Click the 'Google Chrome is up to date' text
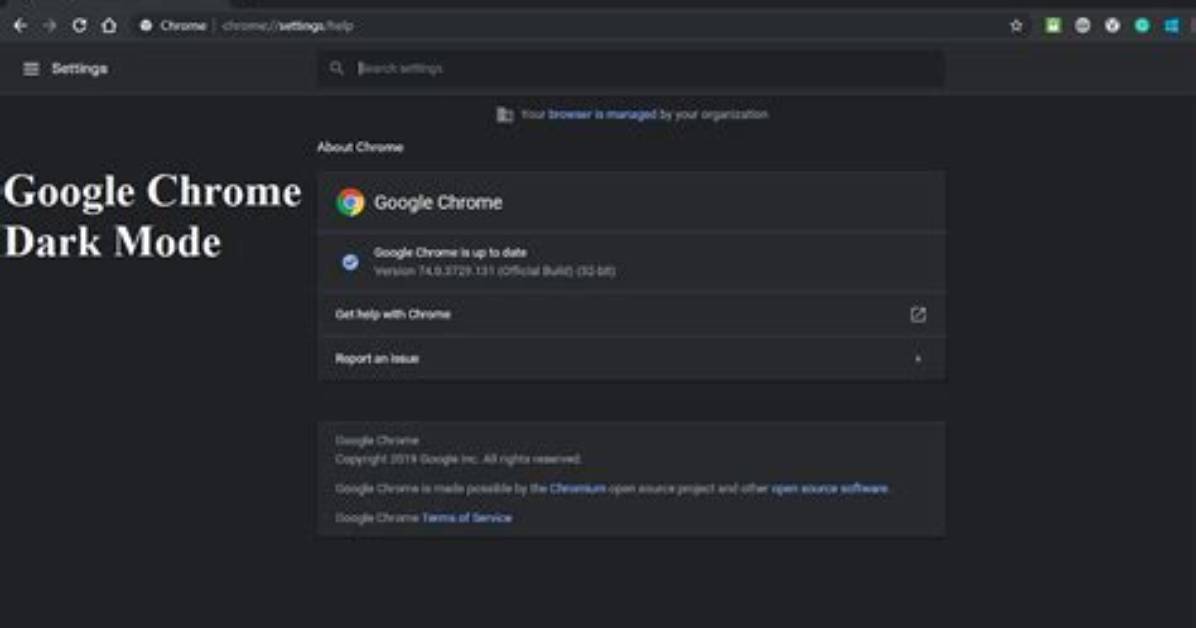Screen dimensions: 1196x628 450,253
